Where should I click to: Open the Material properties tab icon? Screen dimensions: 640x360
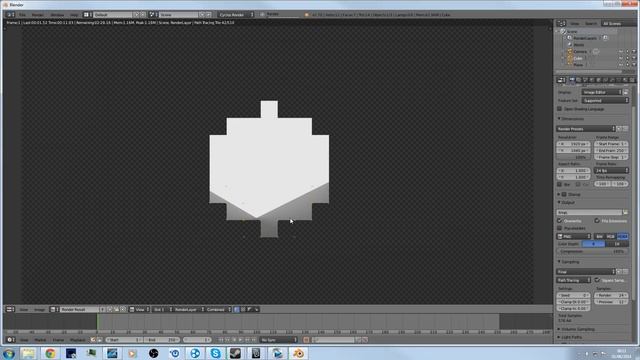[x=625, y=80]
